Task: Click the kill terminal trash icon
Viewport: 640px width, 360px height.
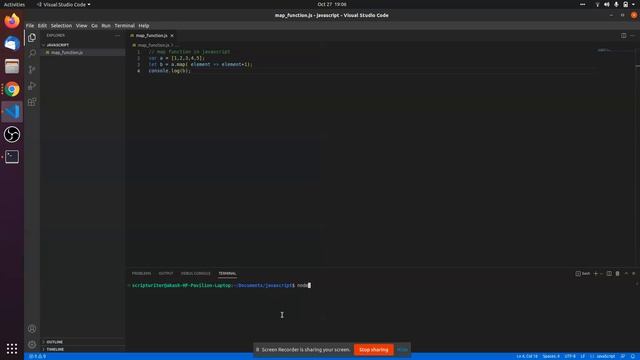Action: point(617,273)
